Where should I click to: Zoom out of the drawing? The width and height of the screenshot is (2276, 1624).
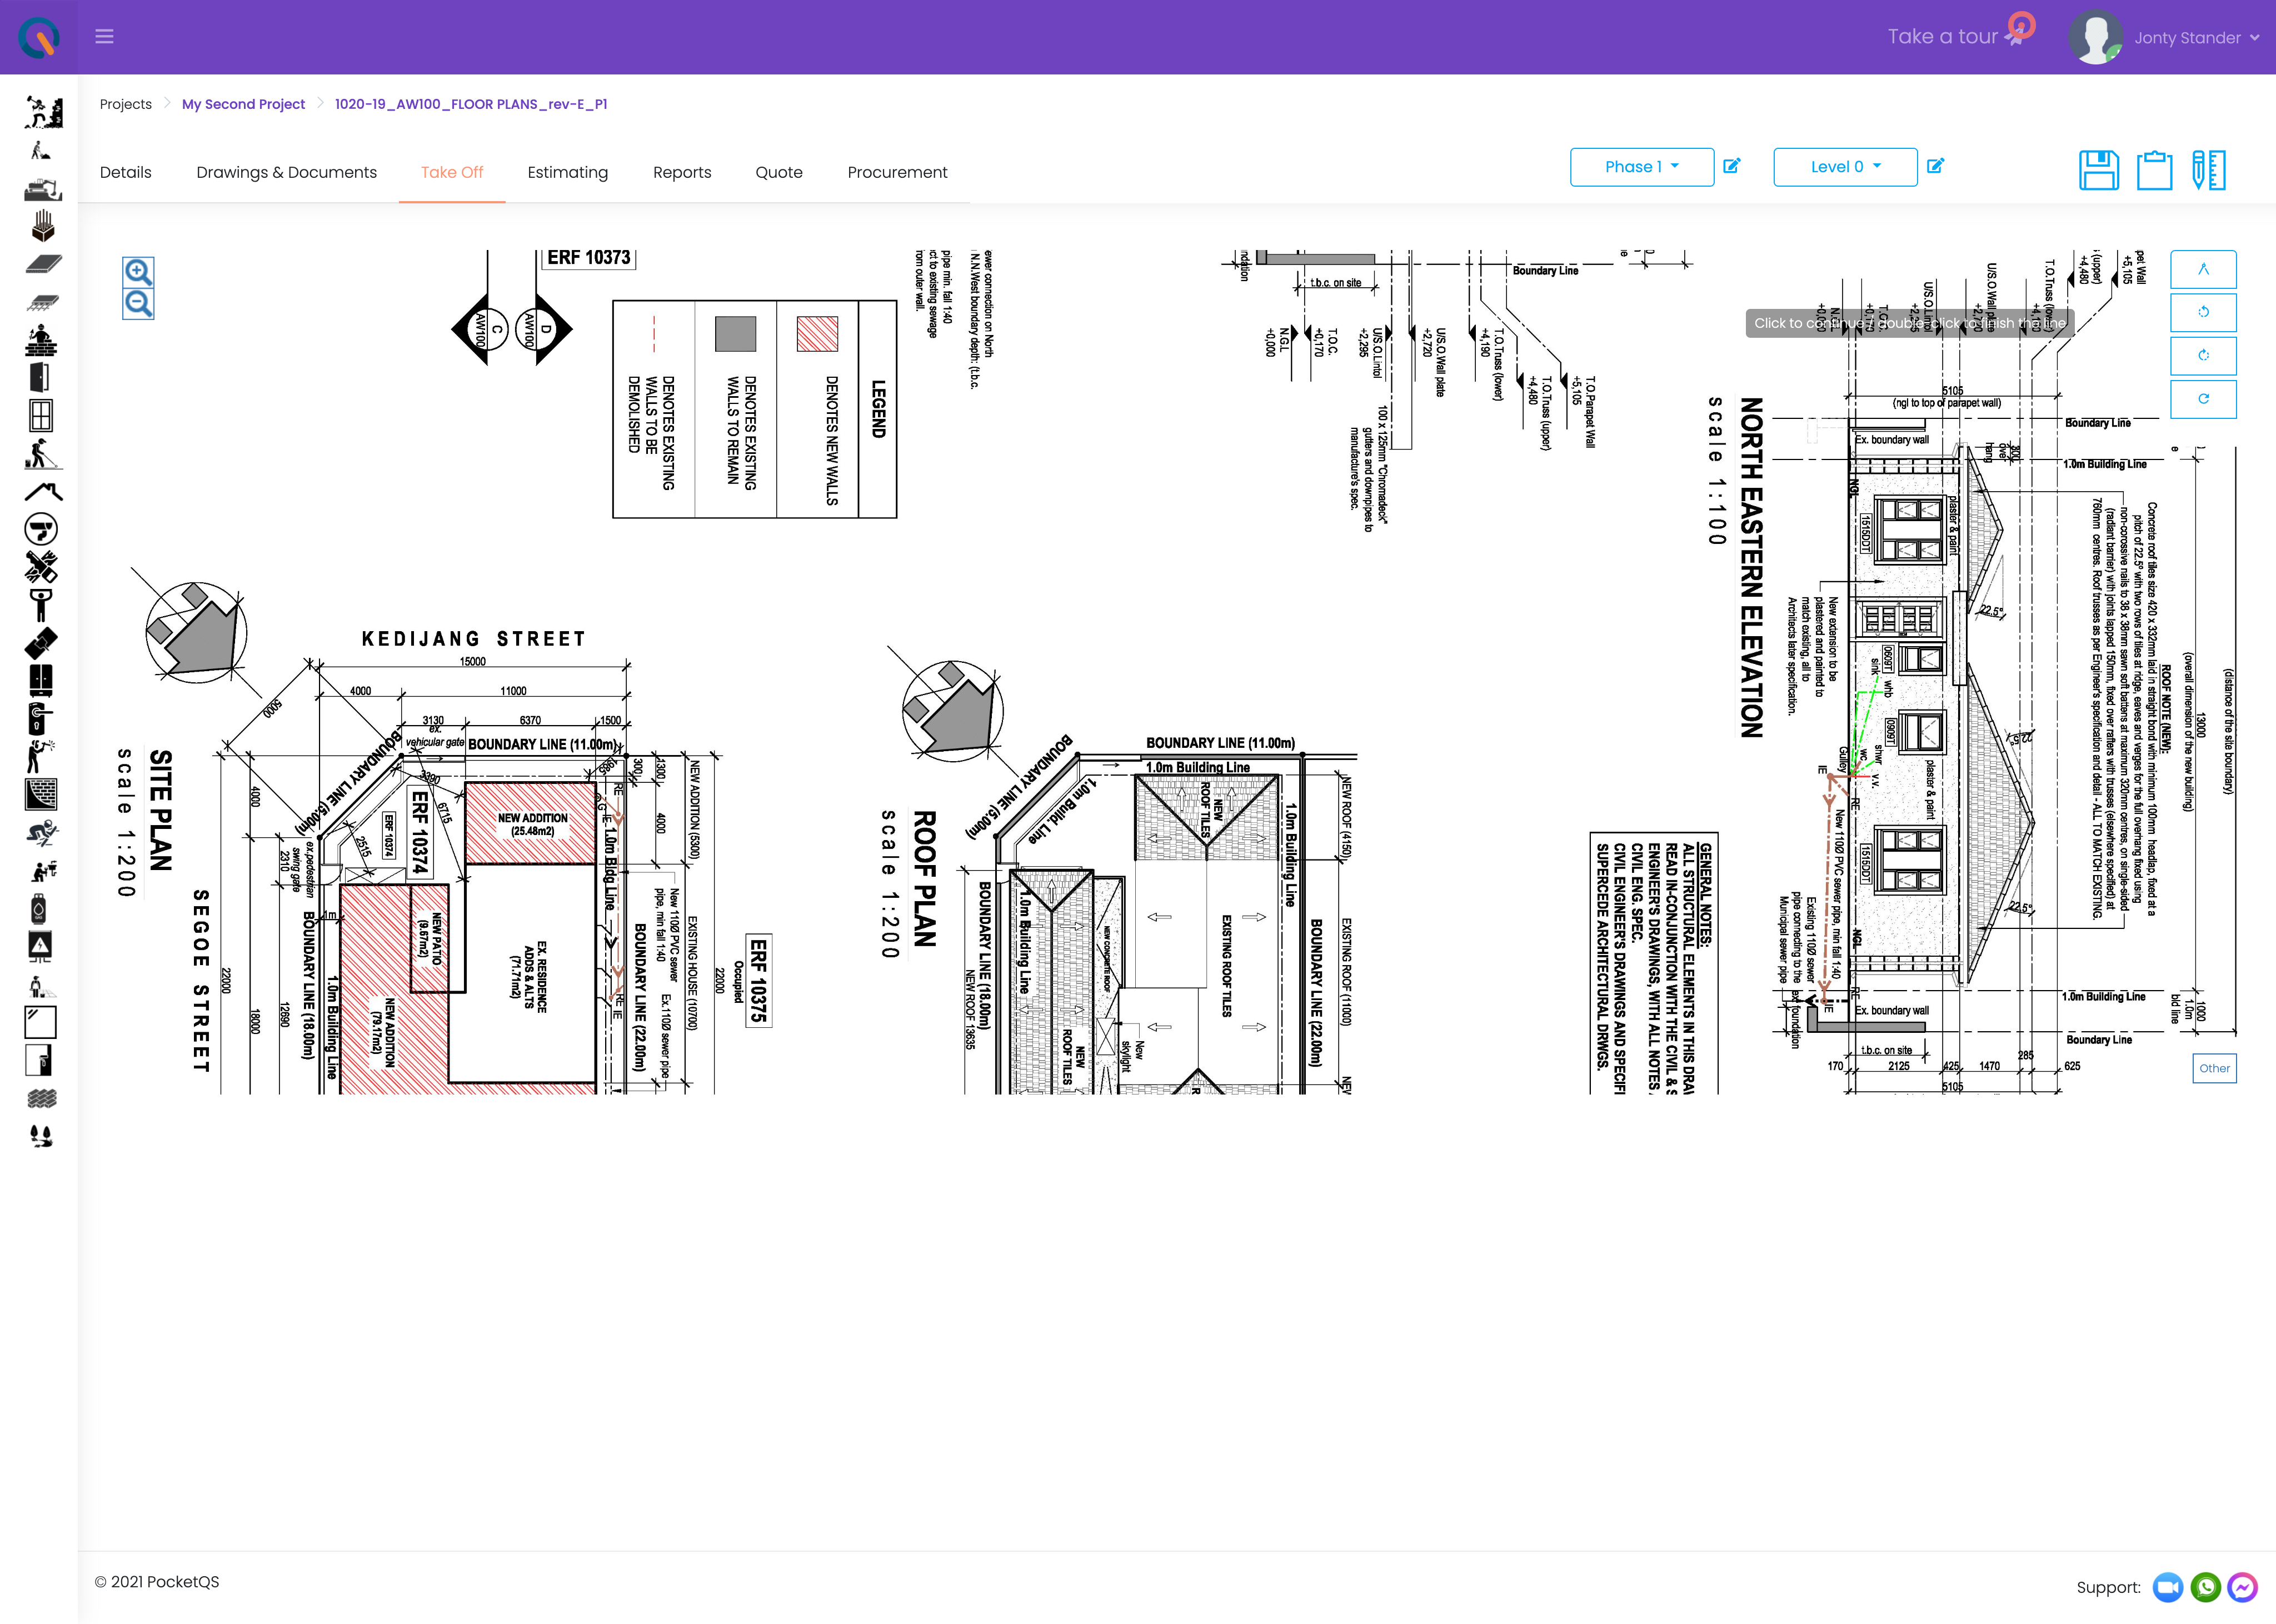(x=138, y=304)
